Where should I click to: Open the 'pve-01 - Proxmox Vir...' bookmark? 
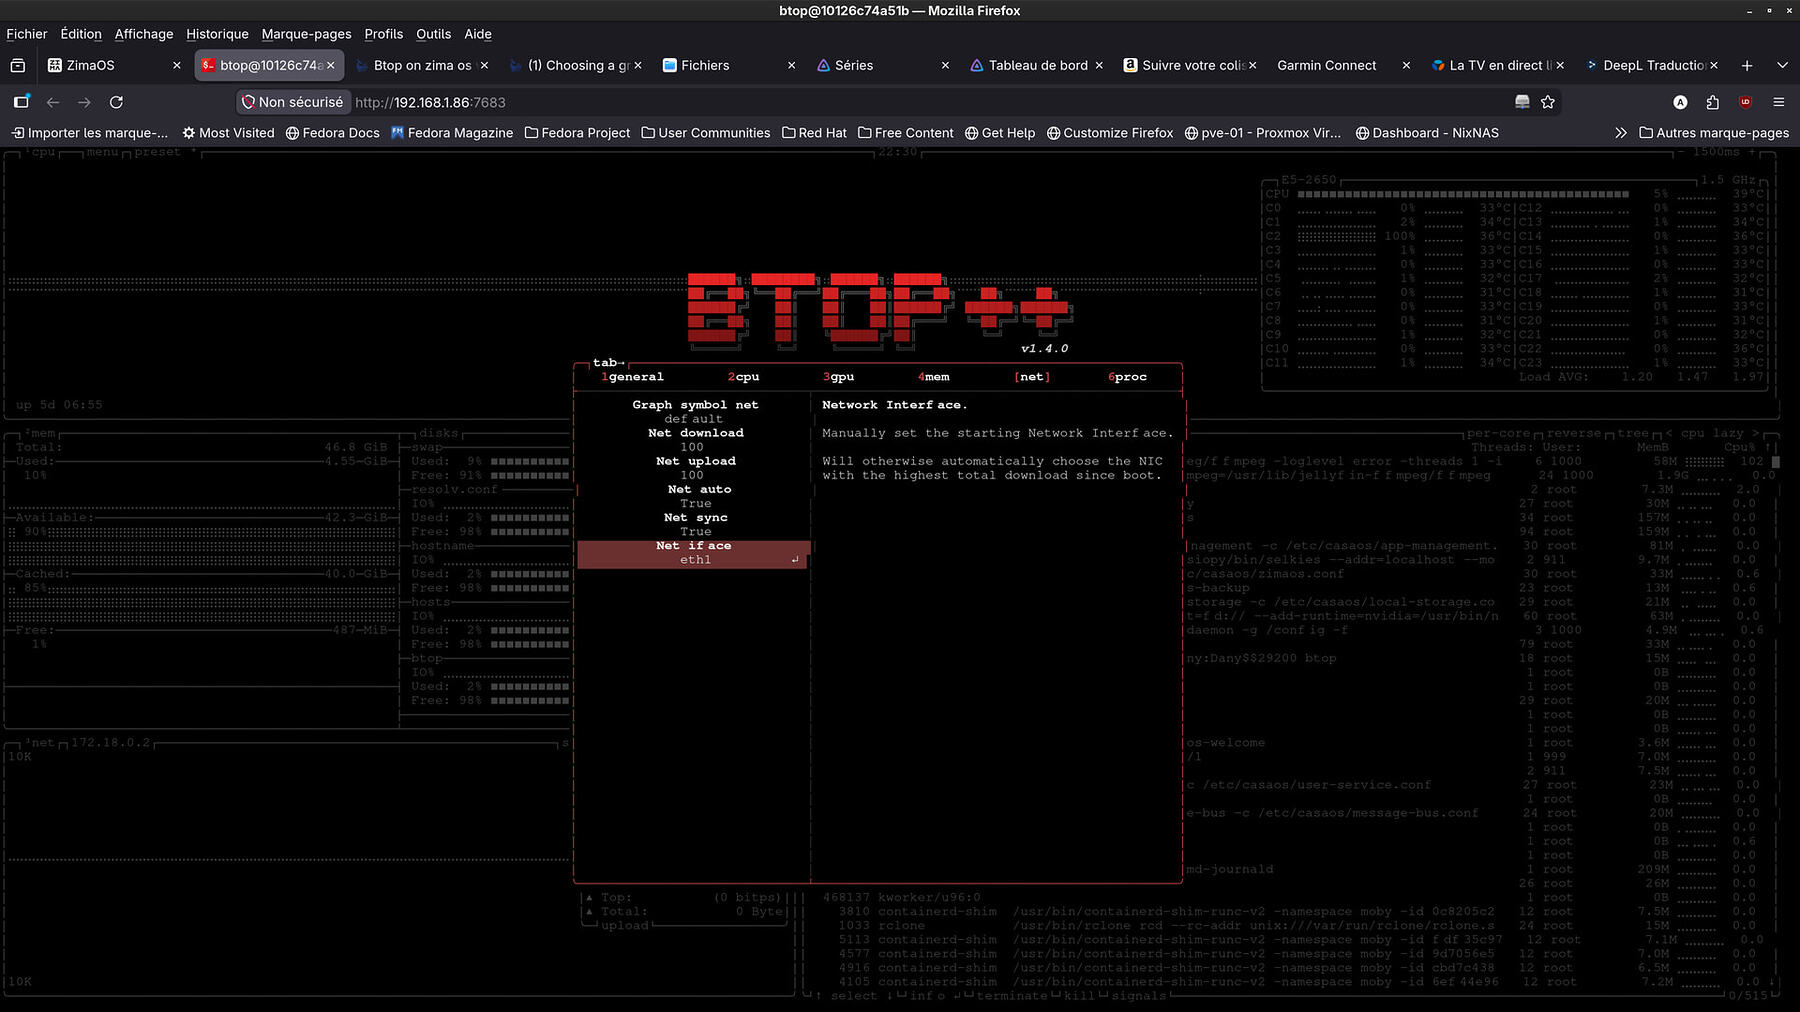pos(1263,133)
